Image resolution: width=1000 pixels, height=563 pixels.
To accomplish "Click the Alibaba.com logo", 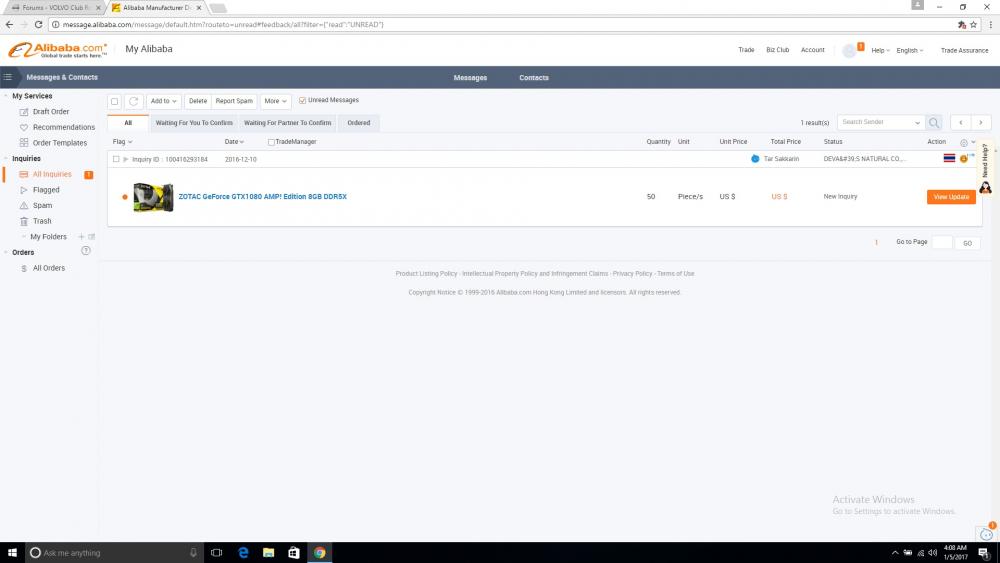I will pyautogui.click(x=57, y=50).
